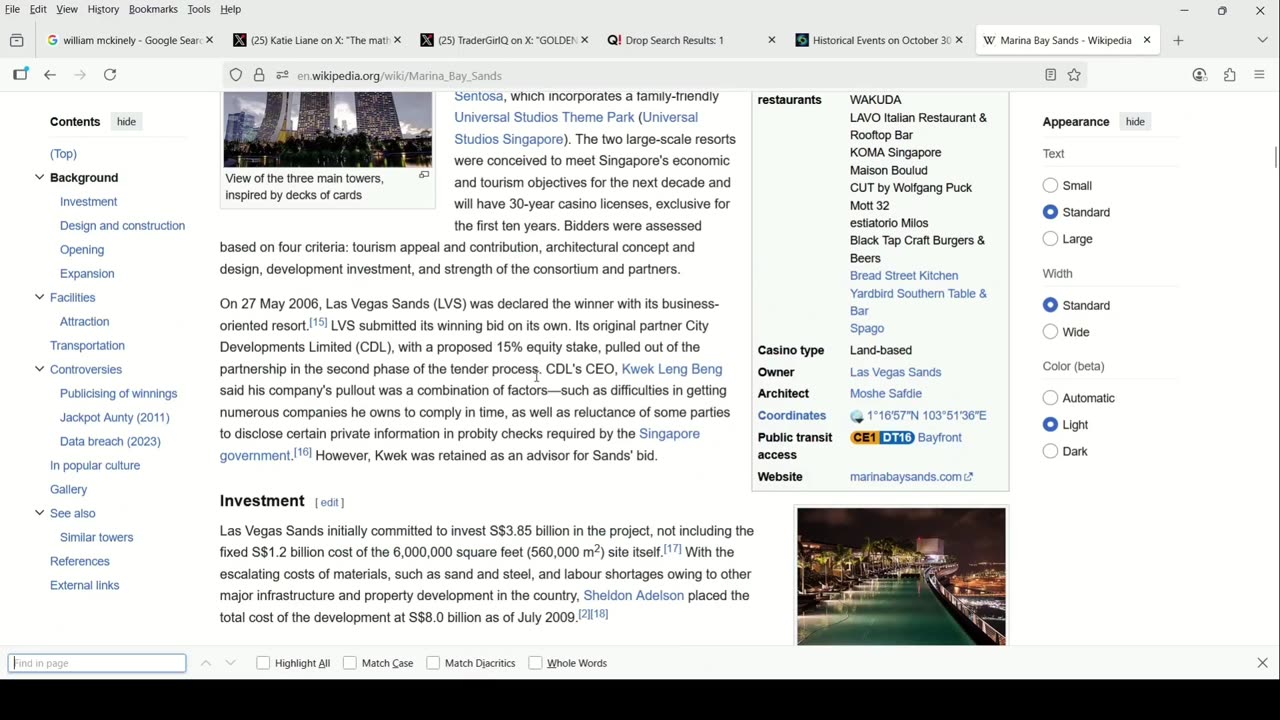Close the TraderGirlQ on X tab
This screenshot has height=720, width=1280.
coord(584,40)
